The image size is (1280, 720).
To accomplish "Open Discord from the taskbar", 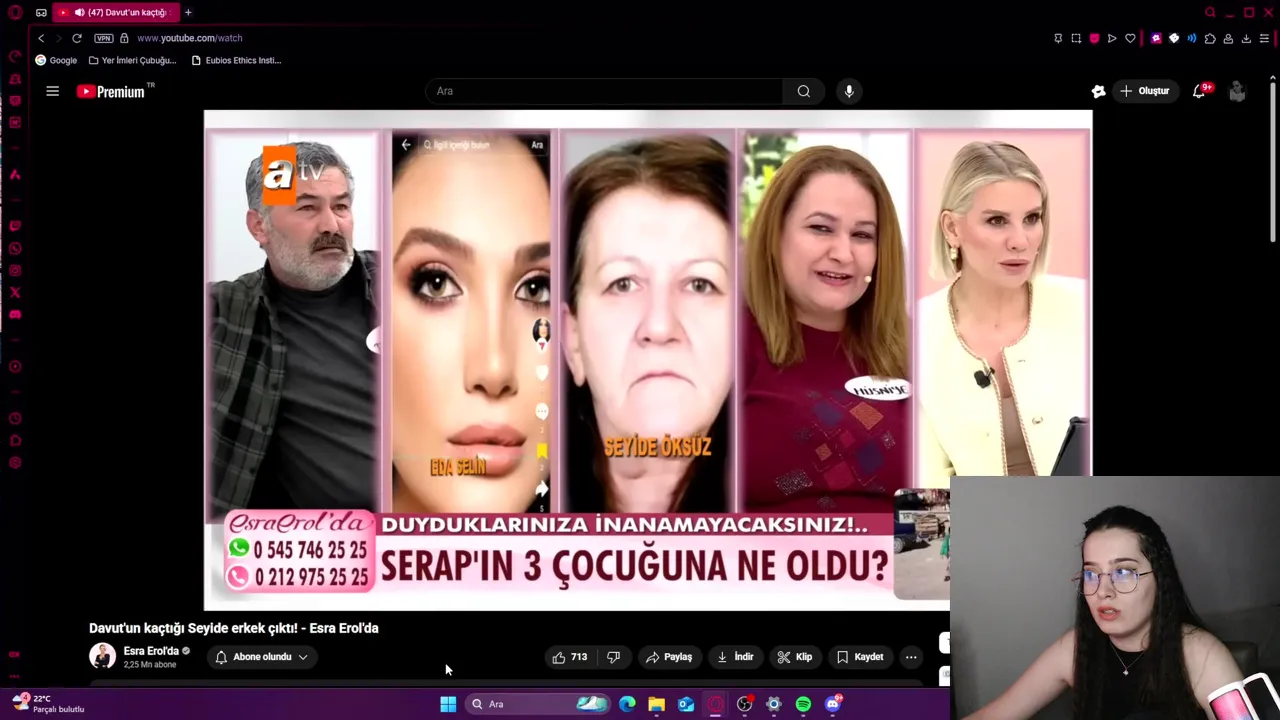I will tap(833, 704).
